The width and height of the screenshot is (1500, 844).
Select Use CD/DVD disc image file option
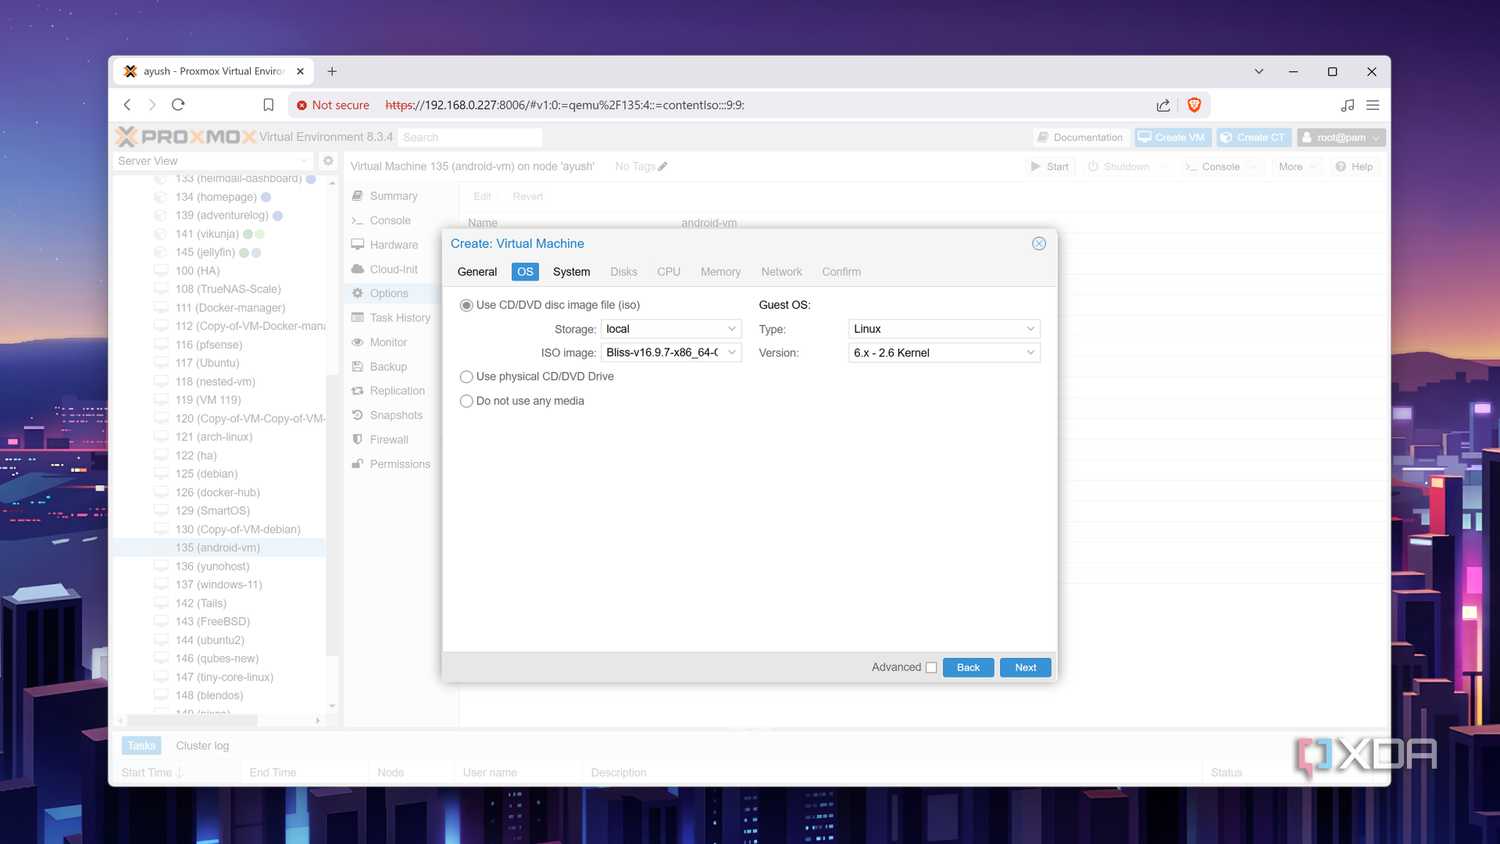(x=466, y=305)
